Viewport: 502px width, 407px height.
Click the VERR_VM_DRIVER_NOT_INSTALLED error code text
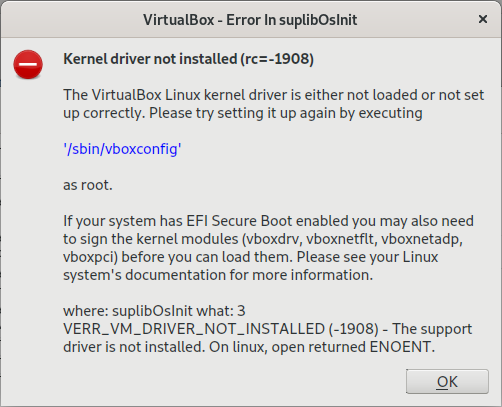[x=194, y=329]
